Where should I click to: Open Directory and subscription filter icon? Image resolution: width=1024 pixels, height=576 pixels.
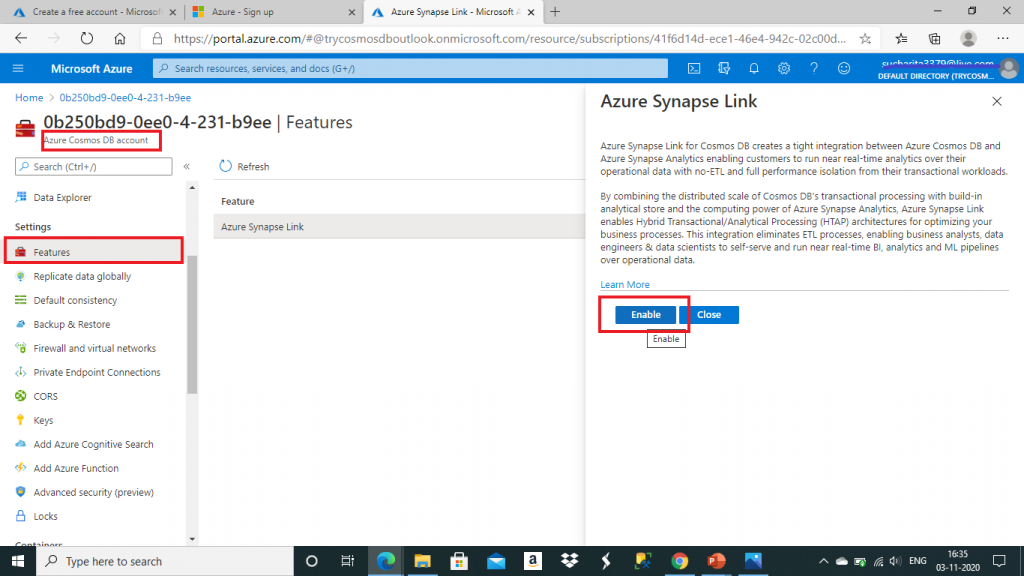click(724, 68)
